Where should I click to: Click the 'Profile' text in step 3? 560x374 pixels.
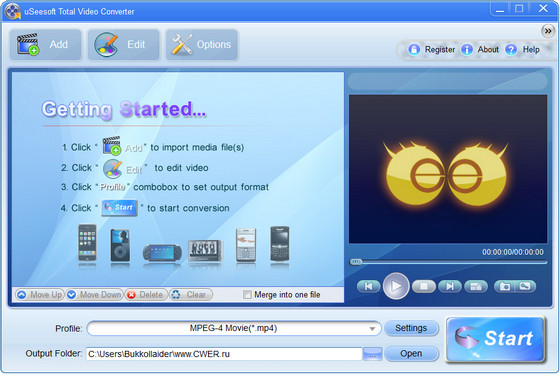click(x=113, y=187)
